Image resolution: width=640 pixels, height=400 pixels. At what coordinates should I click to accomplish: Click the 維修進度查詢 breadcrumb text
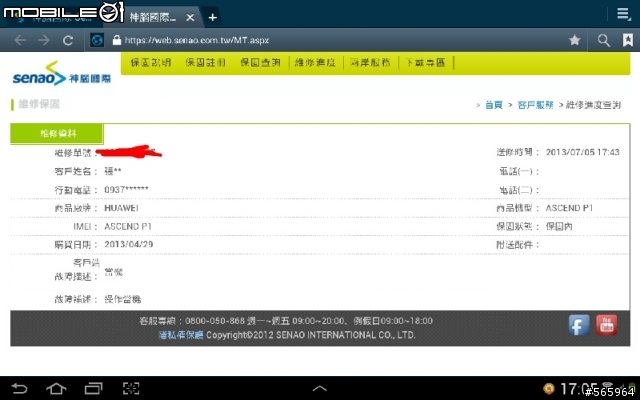pos(593,105)
